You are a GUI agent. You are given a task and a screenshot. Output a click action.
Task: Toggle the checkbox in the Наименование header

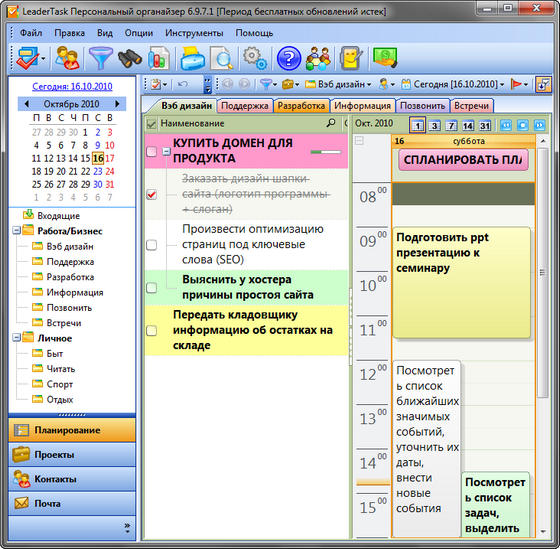[151, 124]
